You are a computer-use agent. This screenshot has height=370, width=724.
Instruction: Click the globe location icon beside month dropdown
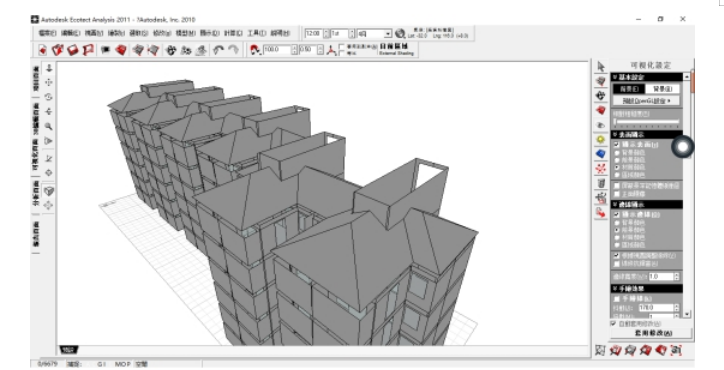click(400, 34)
